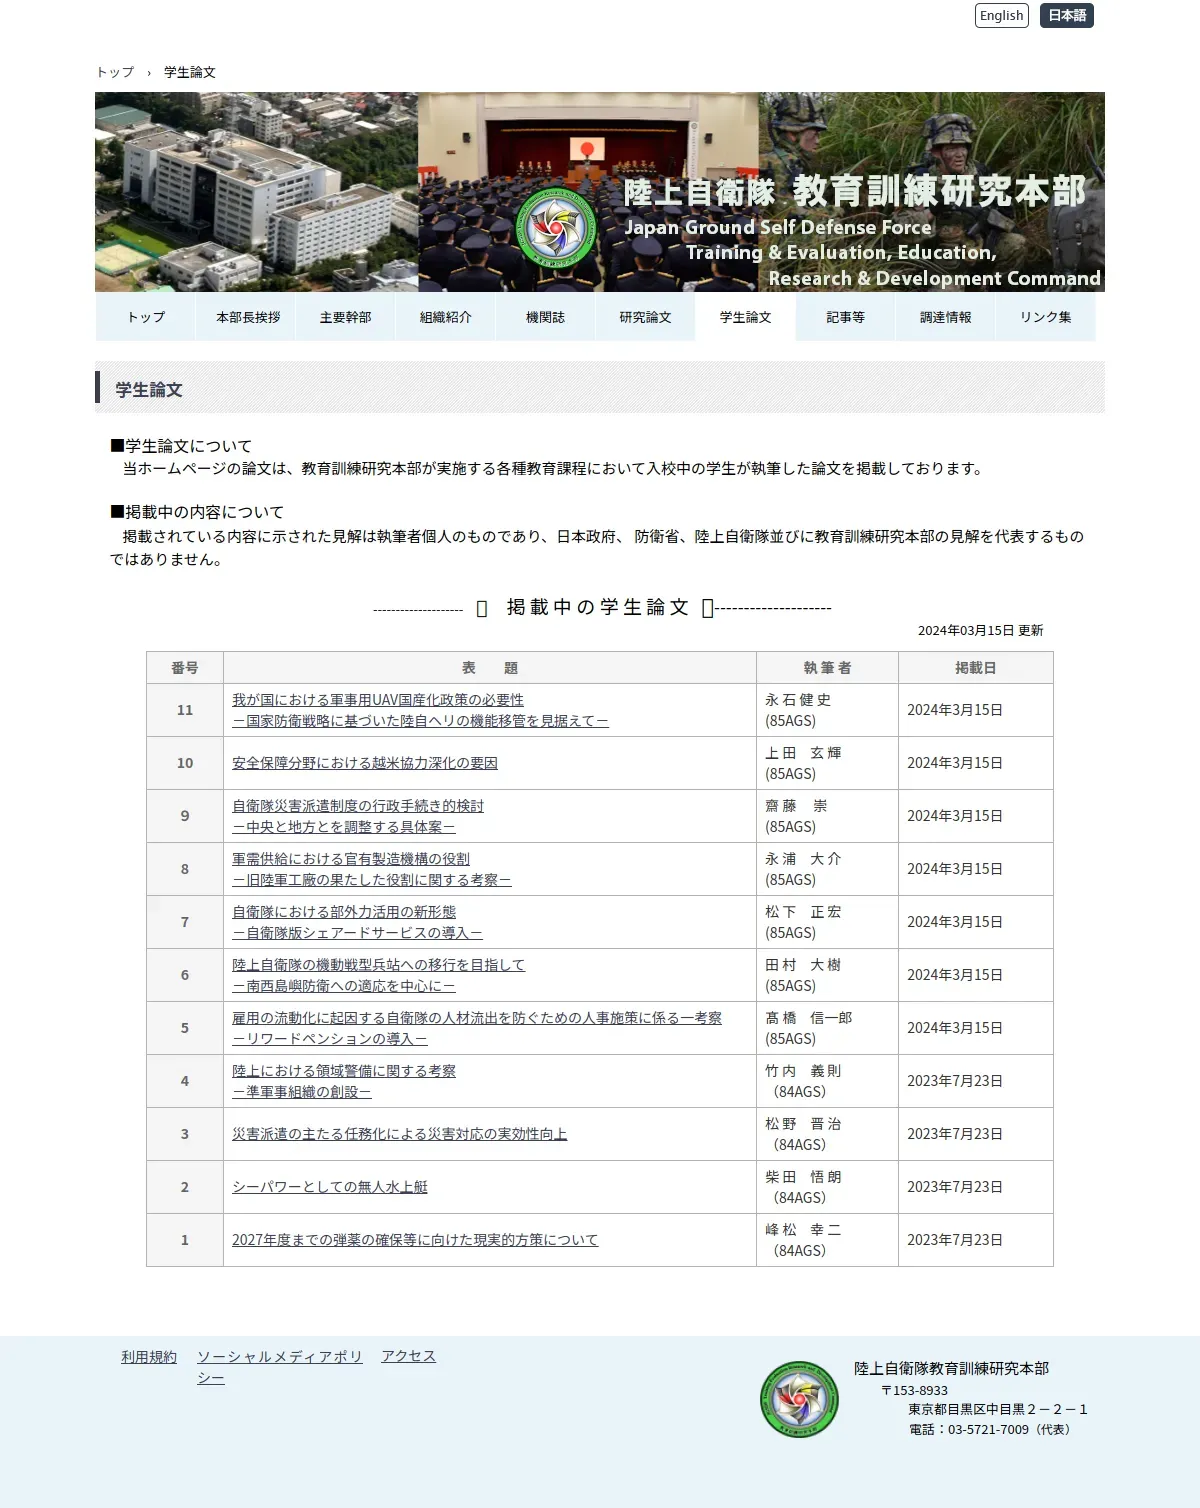
Task: Click the 執筆者 column header
Action: [x=827, y=668]
